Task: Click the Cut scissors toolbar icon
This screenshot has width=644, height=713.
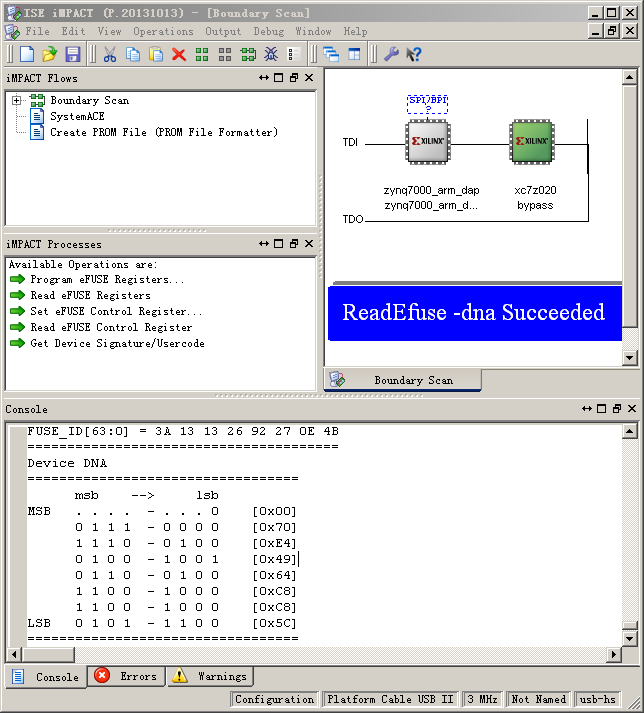Action: point(110,54)
